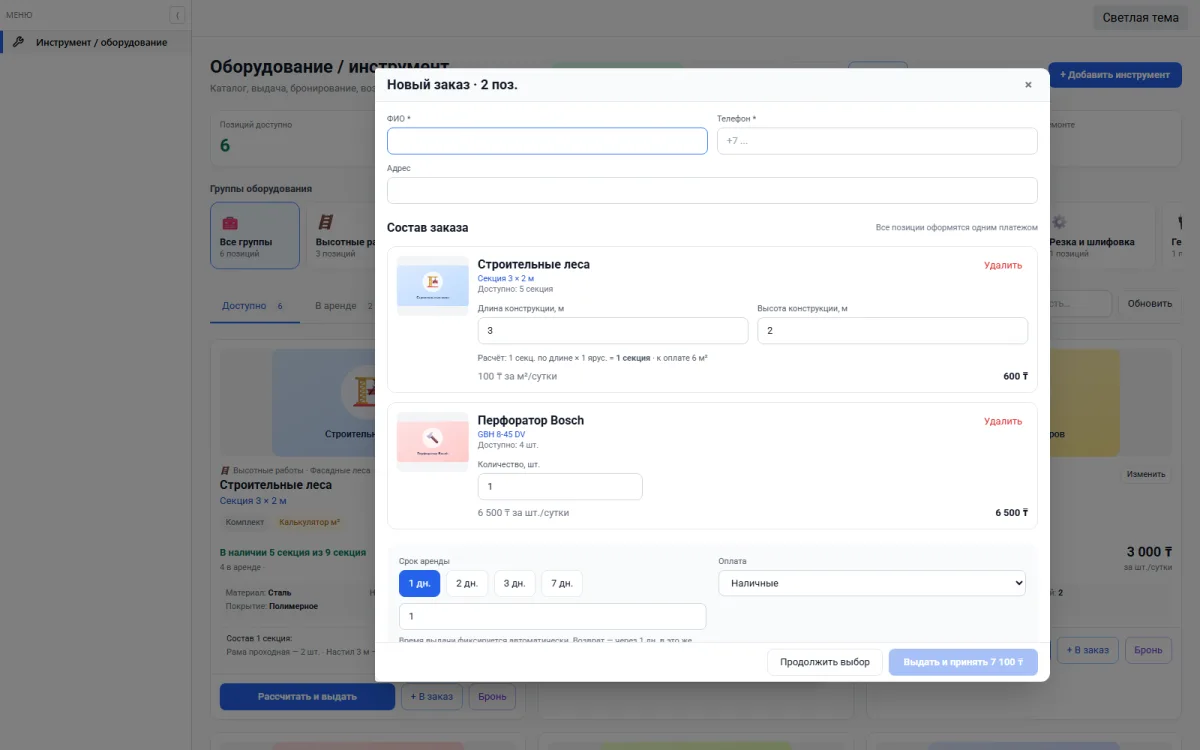
Task: Select 1 дн. rental period
Action: coord(419,583)
